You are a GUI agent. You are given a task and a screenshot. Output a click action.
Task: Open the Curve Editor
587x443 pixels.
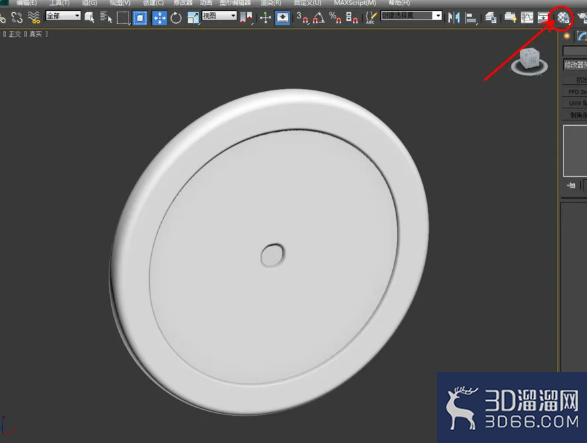[527, 18]
